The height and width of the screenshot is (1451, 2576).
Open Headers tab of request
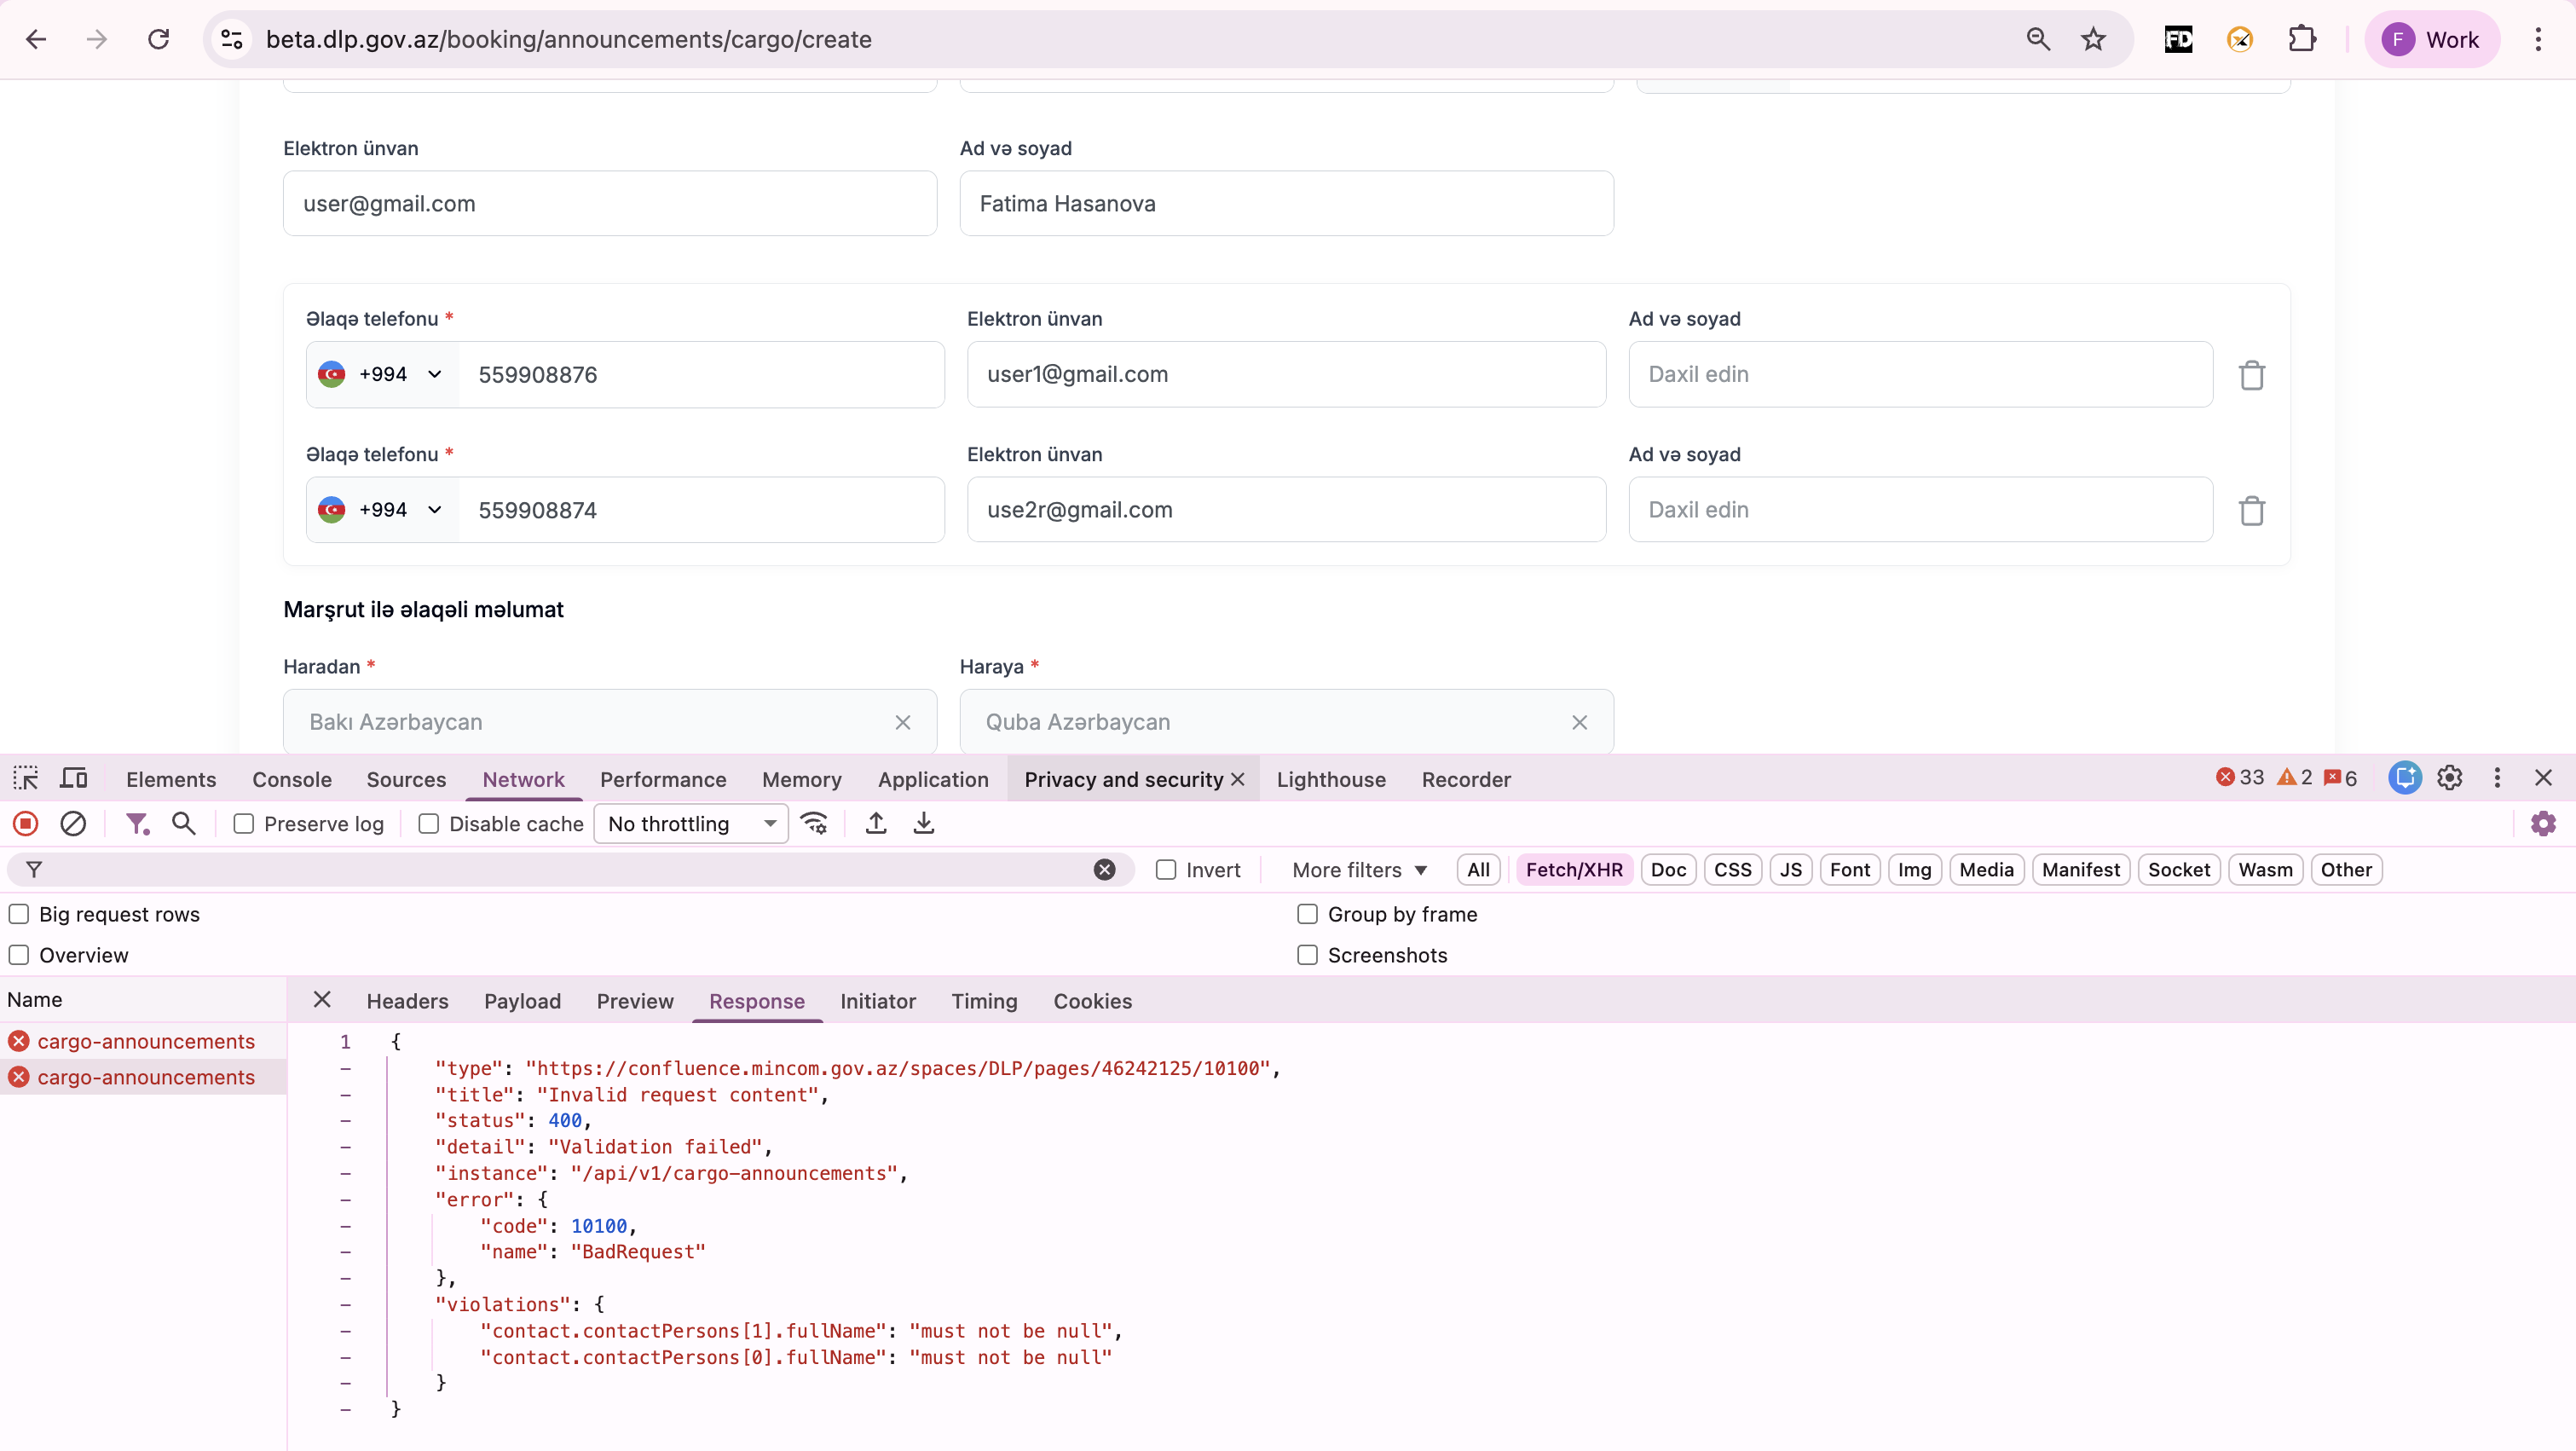[407, 1001]
